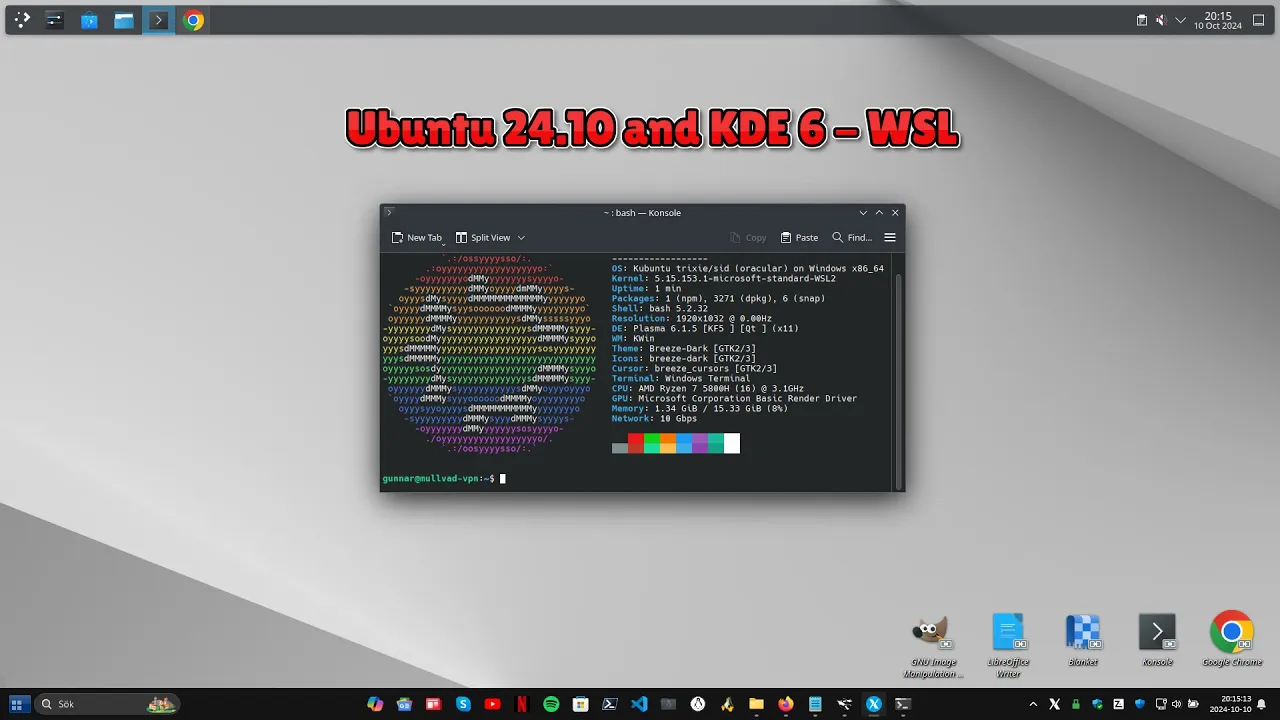Viewport: 1280px width, 720px height.
Task: Expand the Split View dropdown arrow
Action: point(521,238)
